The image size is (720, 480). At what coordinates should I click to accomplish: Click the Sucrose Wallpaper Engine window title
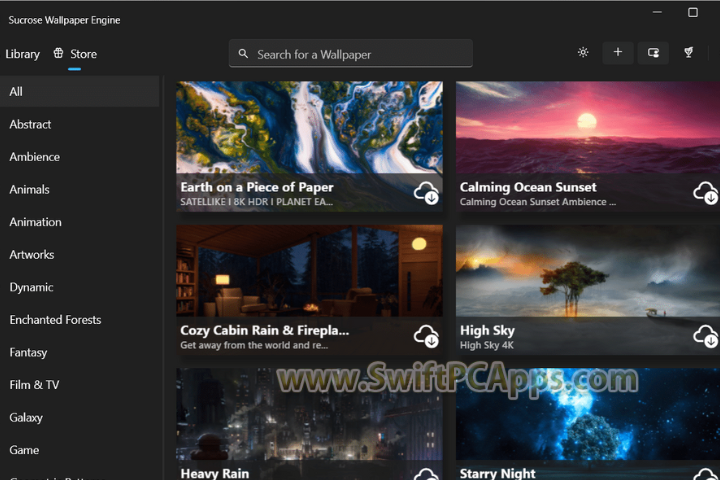point(64,20)
